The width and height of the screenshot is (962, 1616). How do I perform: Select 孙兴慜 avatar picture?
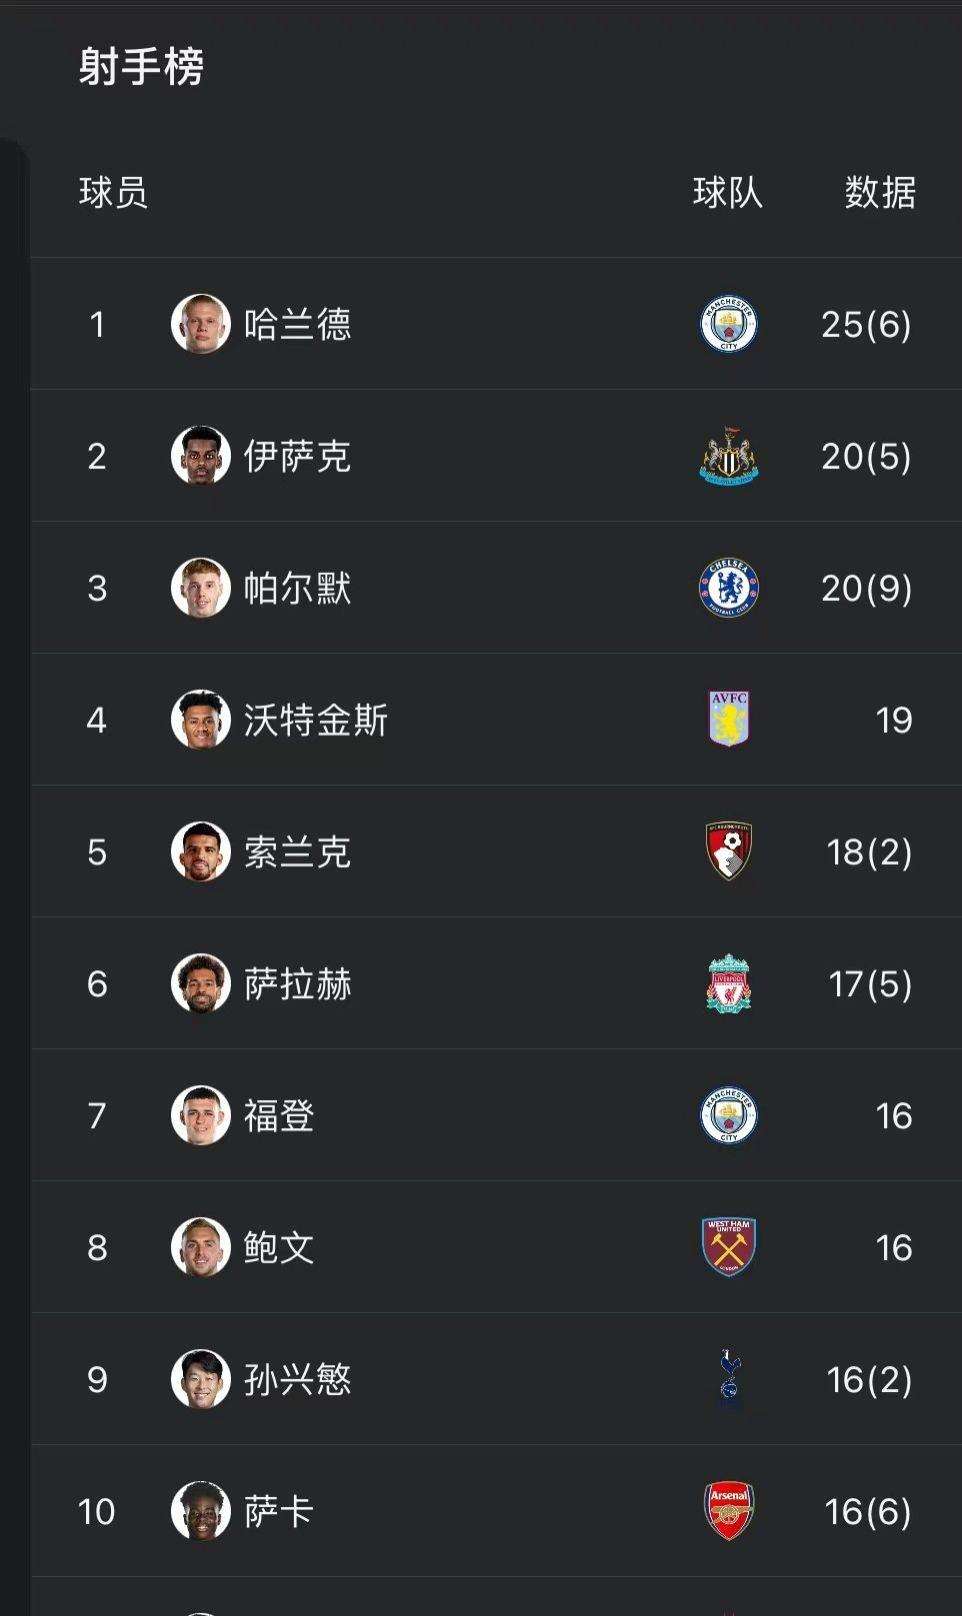coord(200,1379)
